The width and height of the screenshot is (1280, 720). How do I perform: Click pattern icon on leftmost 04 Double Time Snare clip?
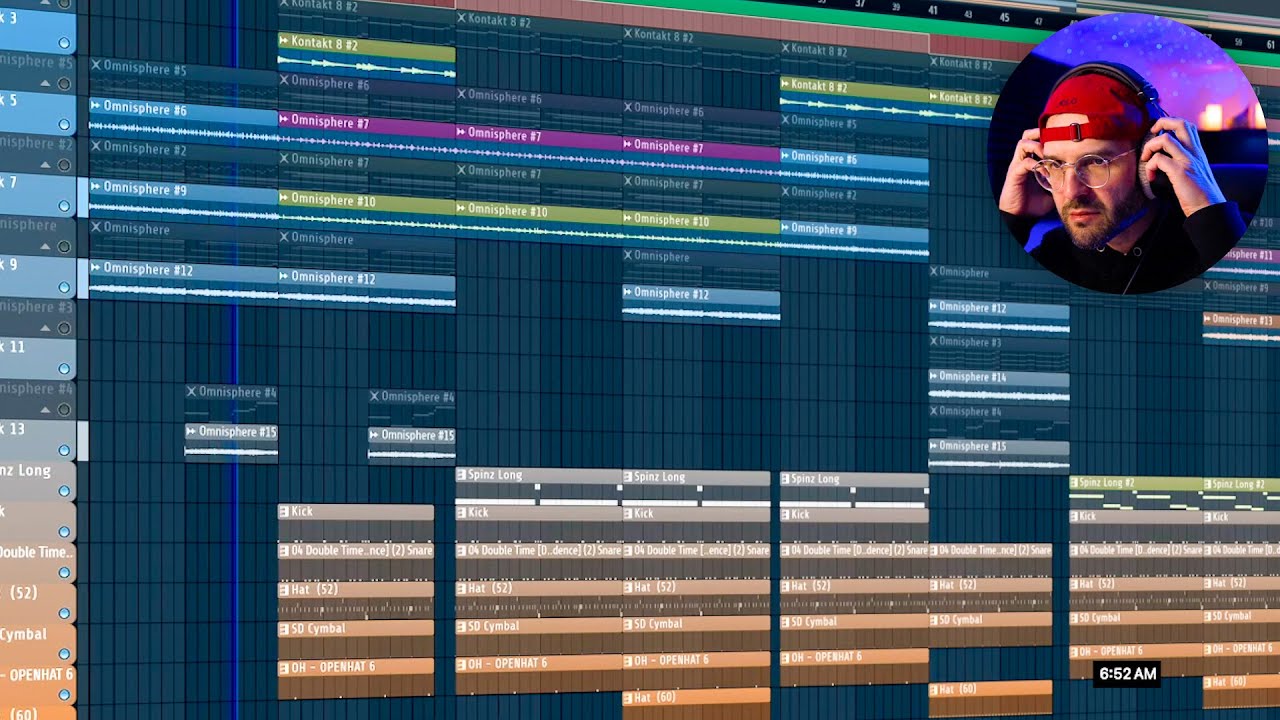point(284,550)
